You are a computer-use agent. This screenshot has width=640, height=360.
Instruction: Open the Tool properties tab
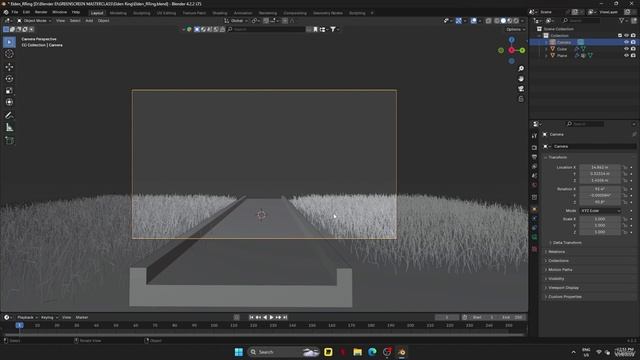coord(534,136)
